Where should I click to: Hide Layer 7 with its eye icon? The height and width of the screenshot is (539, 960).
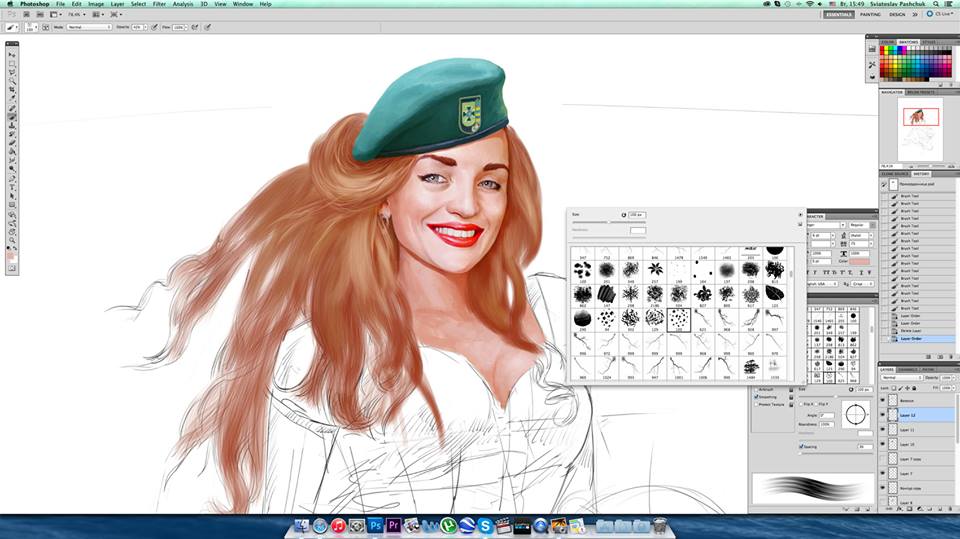coord(883,473)
